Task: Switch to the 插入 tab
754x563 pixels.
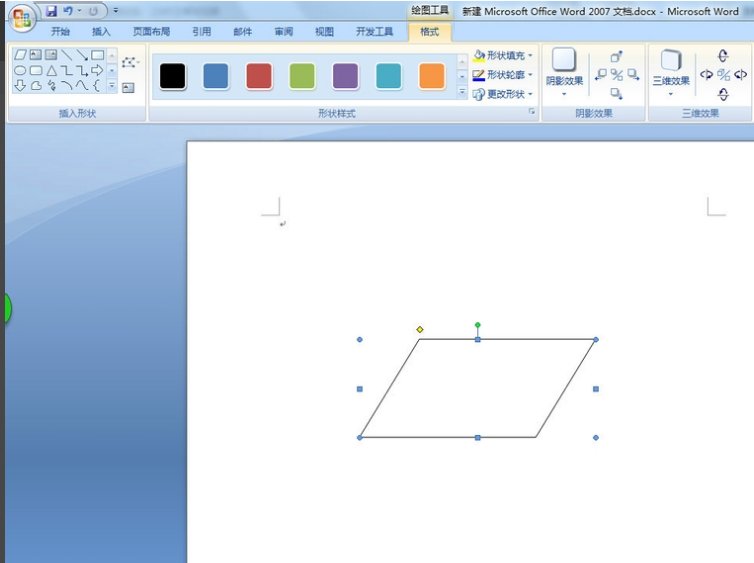Action: point(102,32)
